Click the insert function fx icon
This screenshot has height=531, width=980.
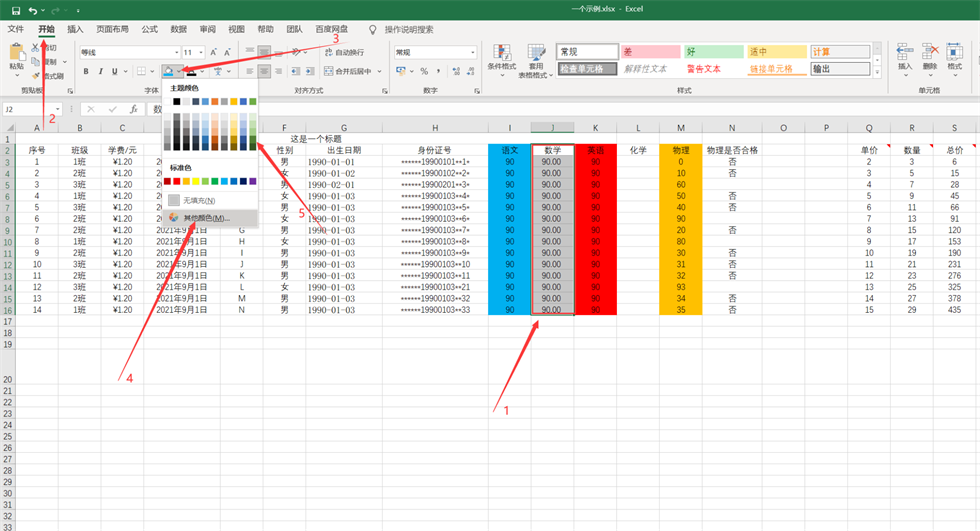(x=133, y=109)
